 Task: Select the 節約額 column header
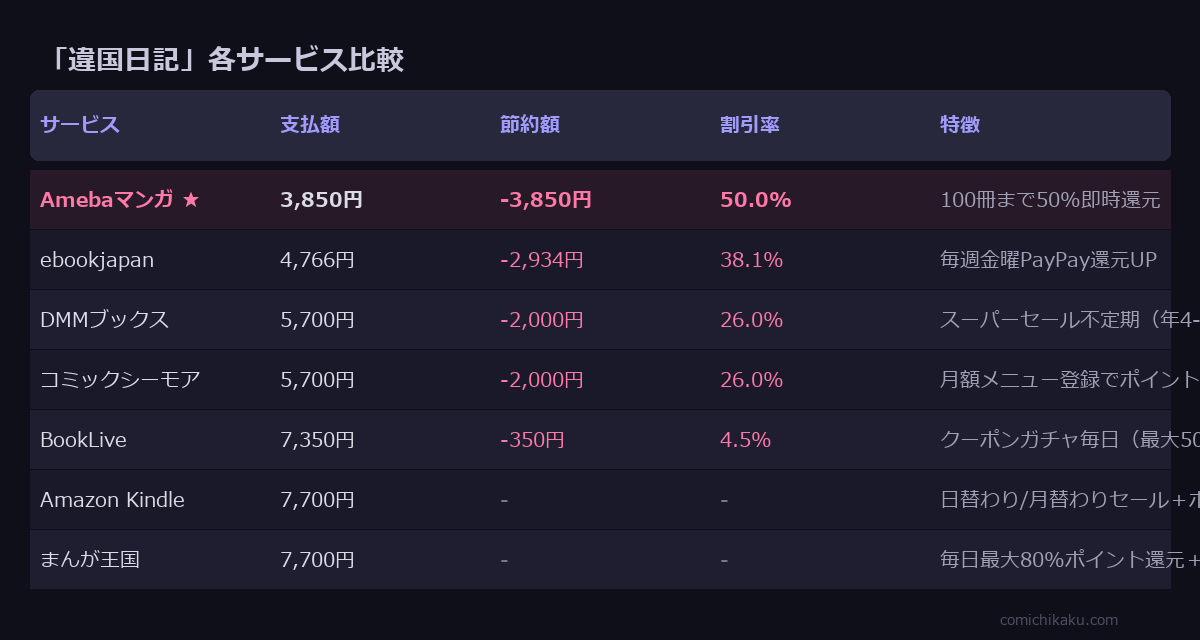coord(530,125)
